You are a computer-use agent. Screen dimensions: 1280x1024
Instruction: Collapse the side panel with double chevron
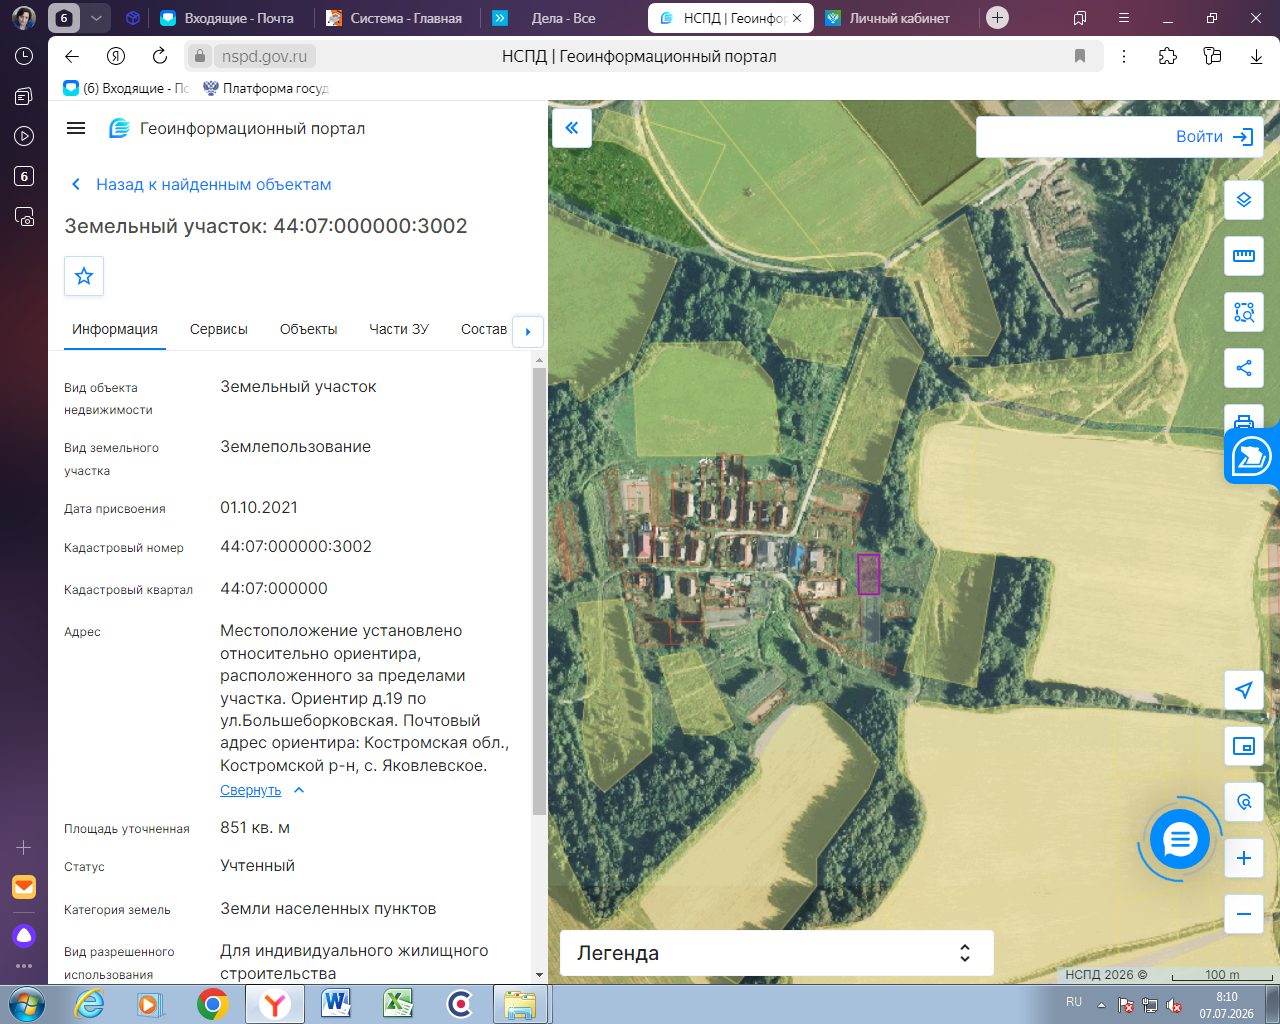(x=572, y=128)
